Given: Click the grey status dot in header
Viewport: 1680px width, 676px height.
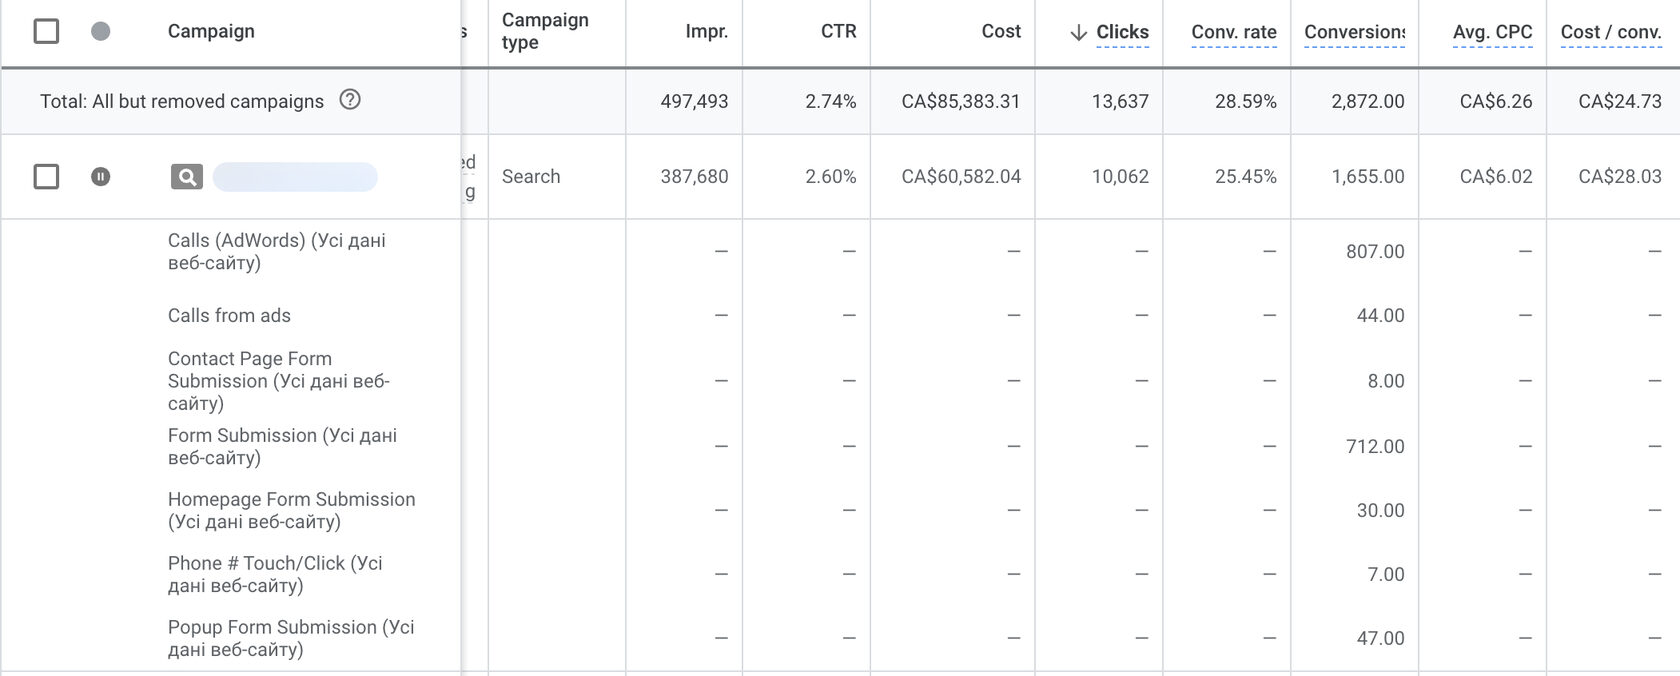Looking at the screenshot, I should 100,31.
